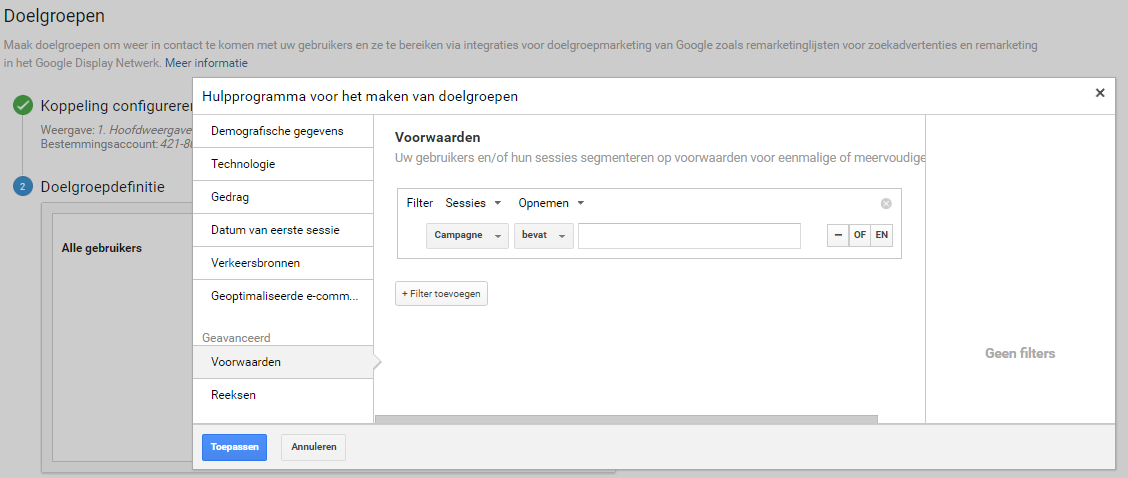Image resolution: width=1128 pixels, height=478 pixels.
Task: Select the Reeksen section
Action: [283, 395]
